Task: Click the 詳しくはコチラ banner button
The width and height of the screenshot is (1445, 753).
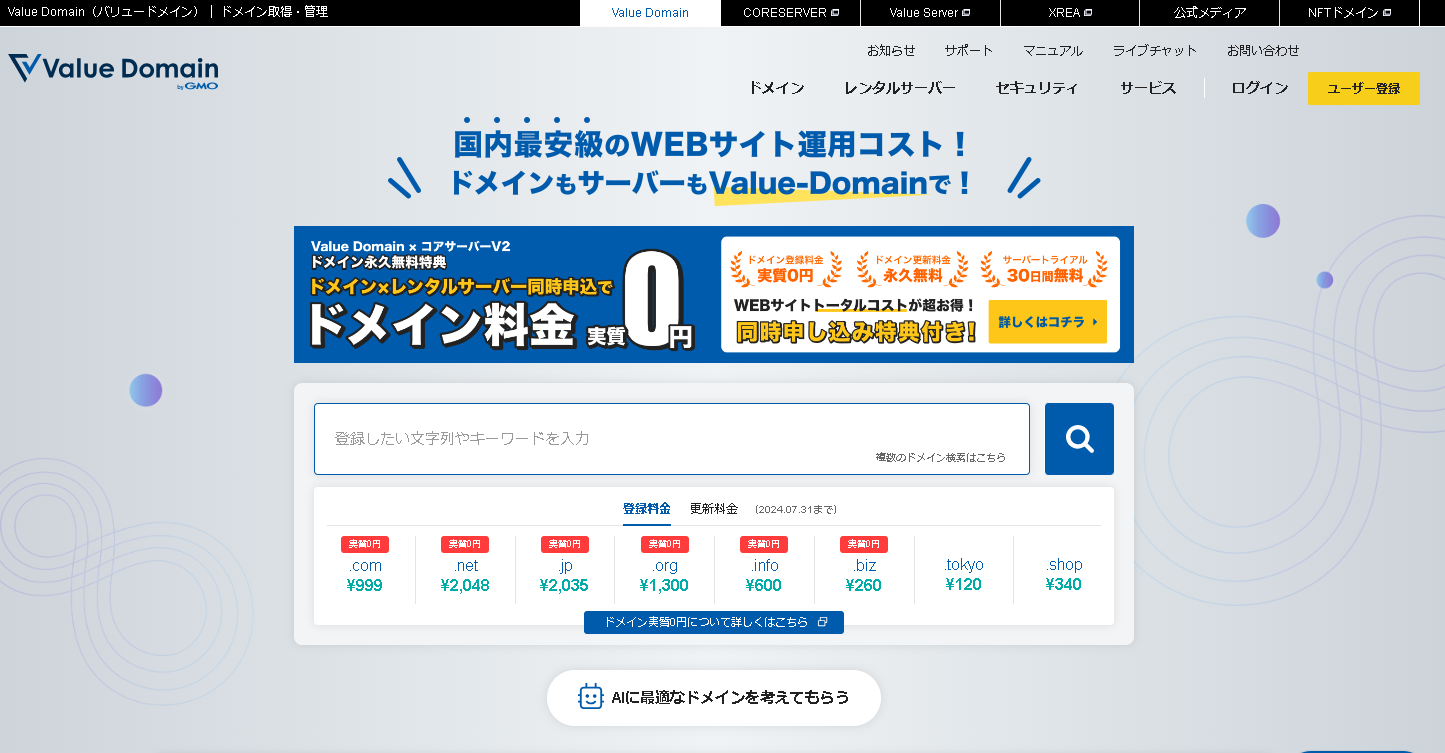Action: [x=1048, y=322]
